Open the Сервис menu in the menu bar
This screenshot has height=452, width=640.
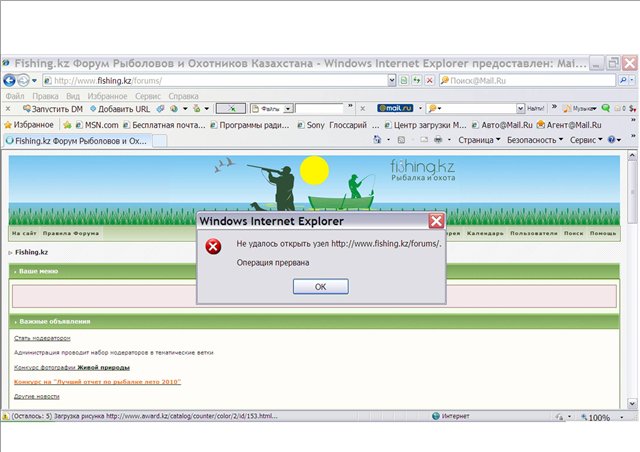point(148,96)
